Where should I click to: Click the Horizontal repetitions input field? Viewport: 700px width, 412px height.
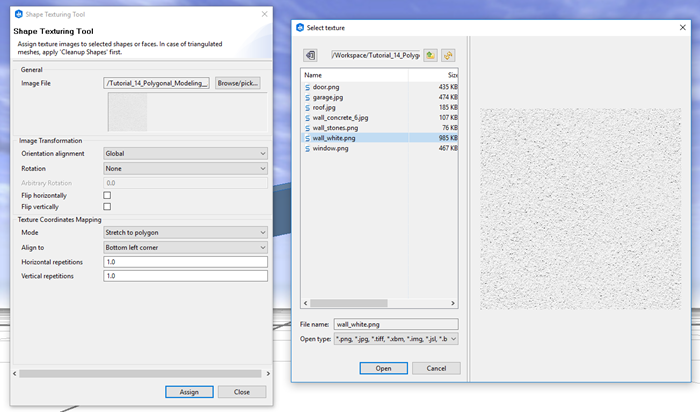(185, 261)
